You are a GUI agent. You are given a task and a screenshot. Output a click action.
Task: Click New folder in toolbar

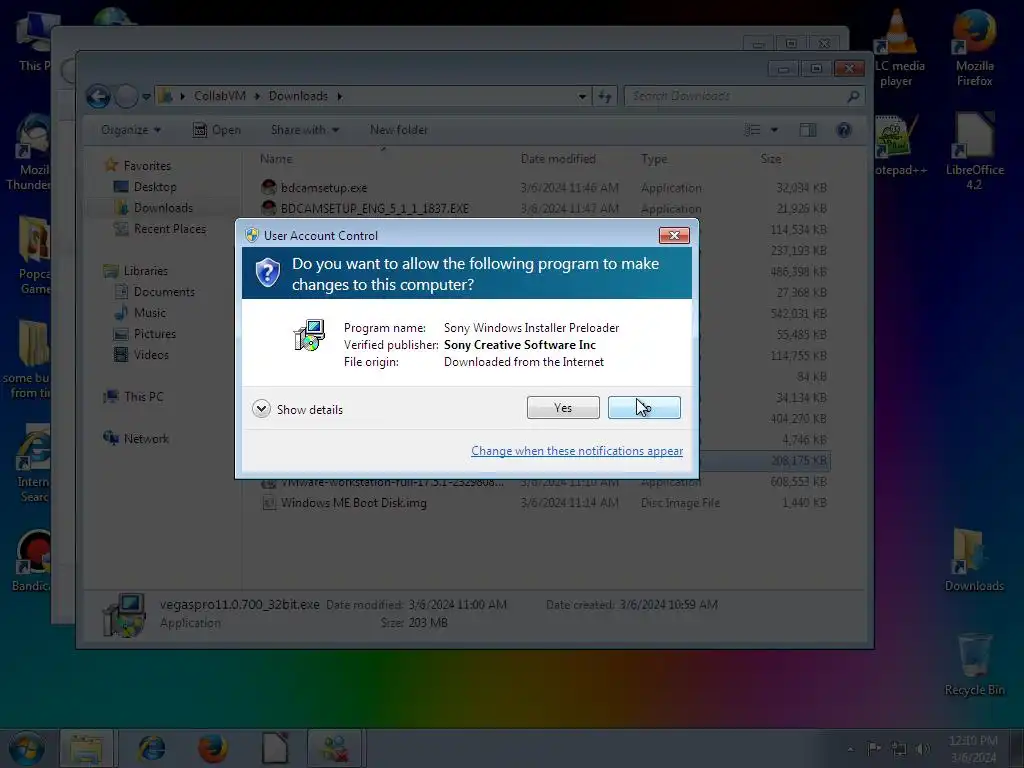[398, 130]
